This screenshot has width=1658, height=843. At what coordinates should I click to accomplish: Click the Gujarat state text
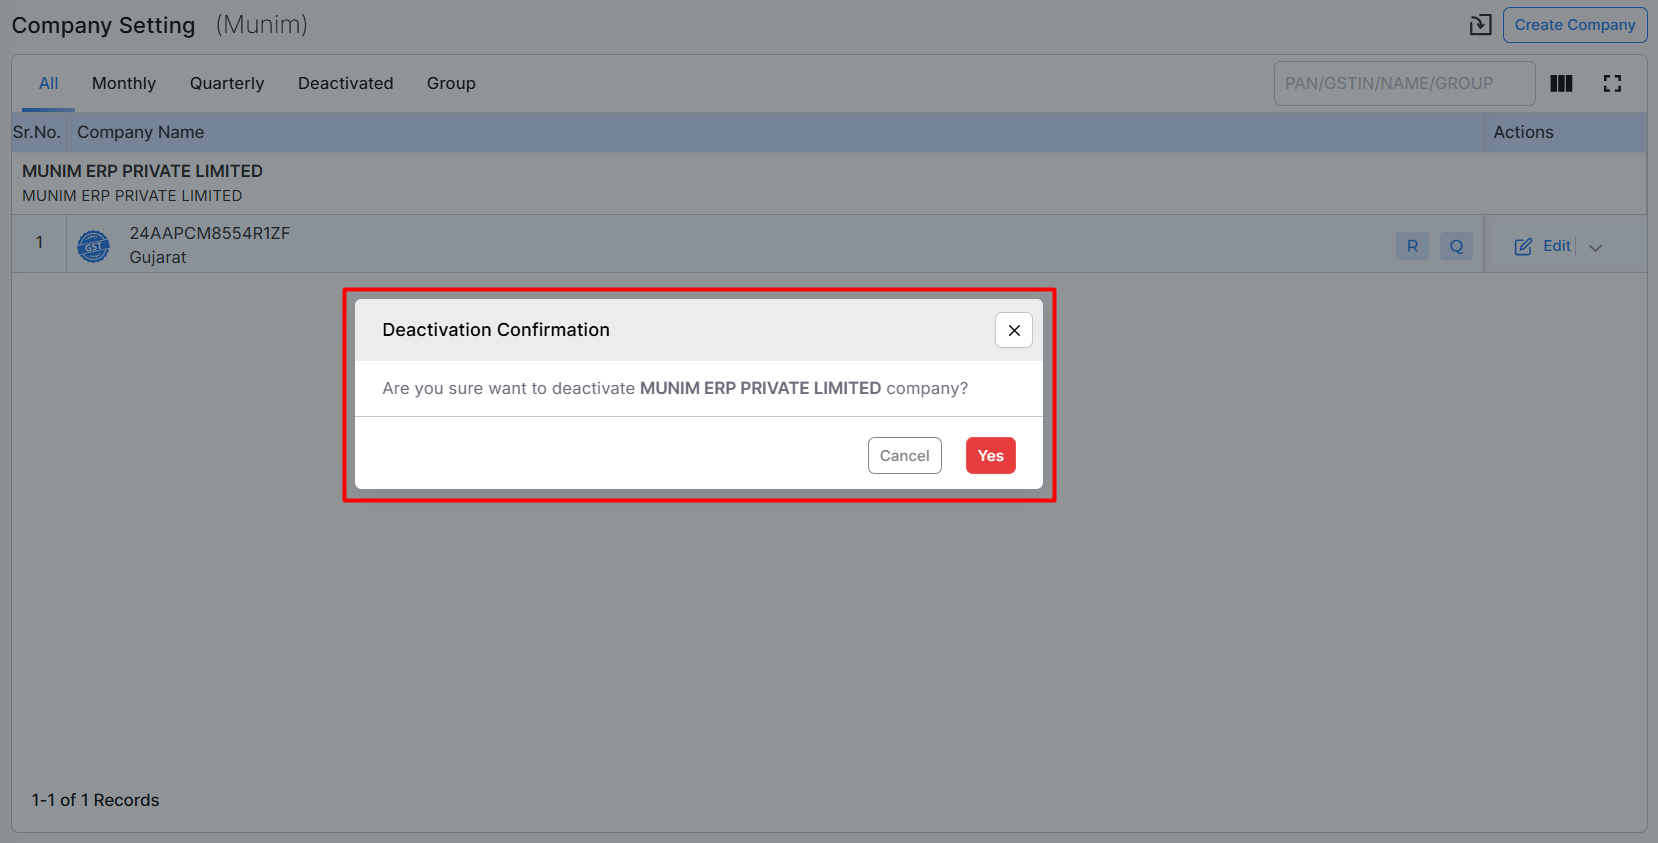point(158,258)
